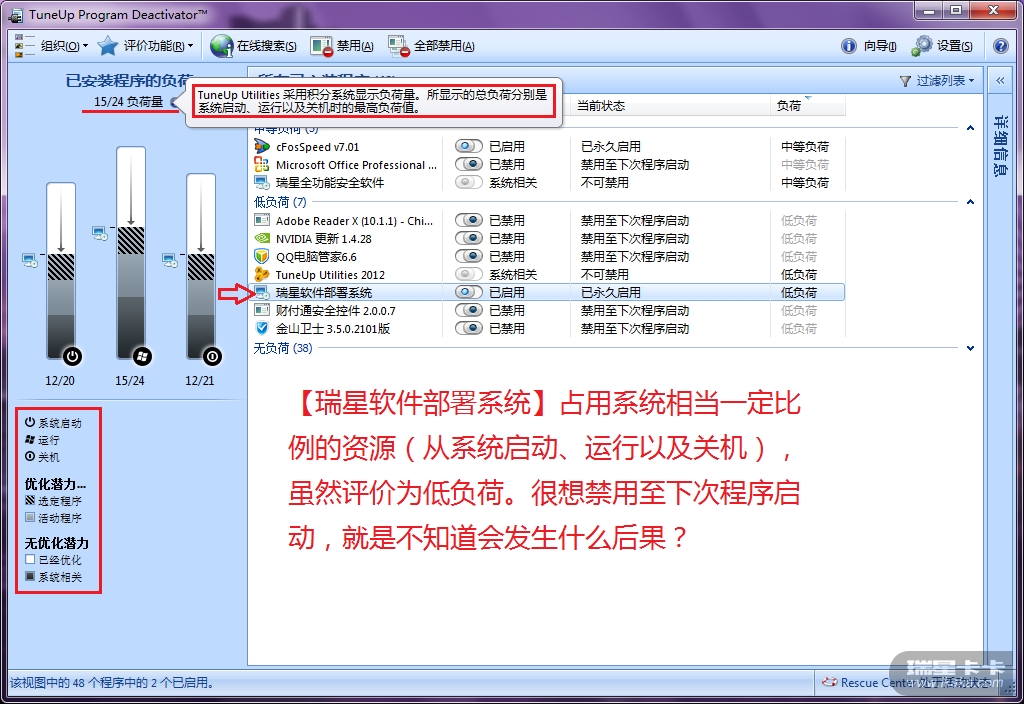The height and width of the screenshot is (704, 1024).
Task: Click the 选定程序 legend entry
Action: click(x=53, y=501)
